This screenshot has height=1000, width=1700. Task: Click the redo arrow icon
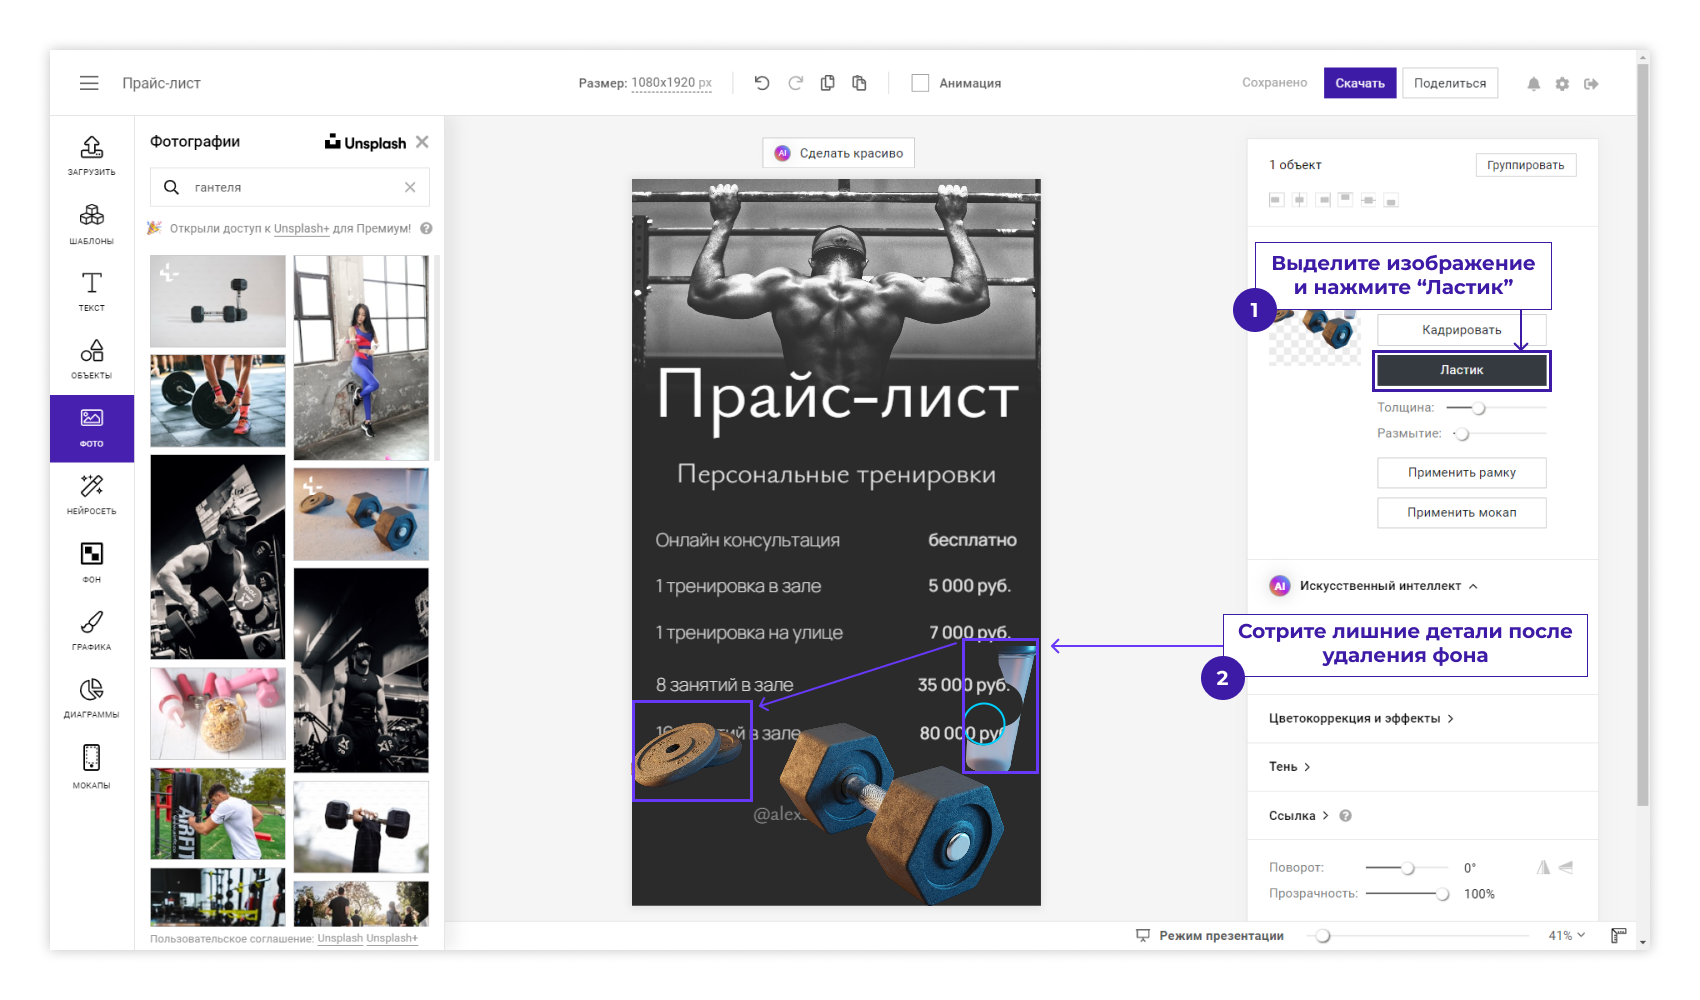coord(795,83)
